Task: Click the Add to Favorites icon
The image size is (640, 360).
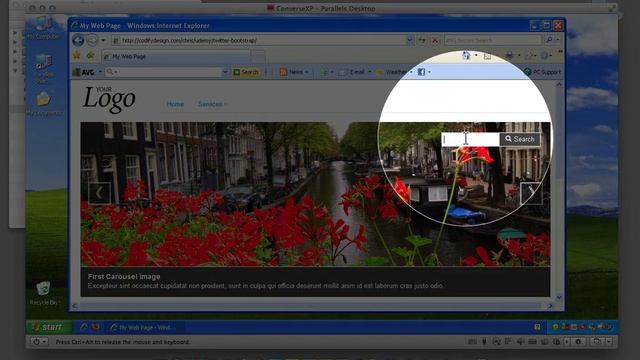Action: [90, 56]
